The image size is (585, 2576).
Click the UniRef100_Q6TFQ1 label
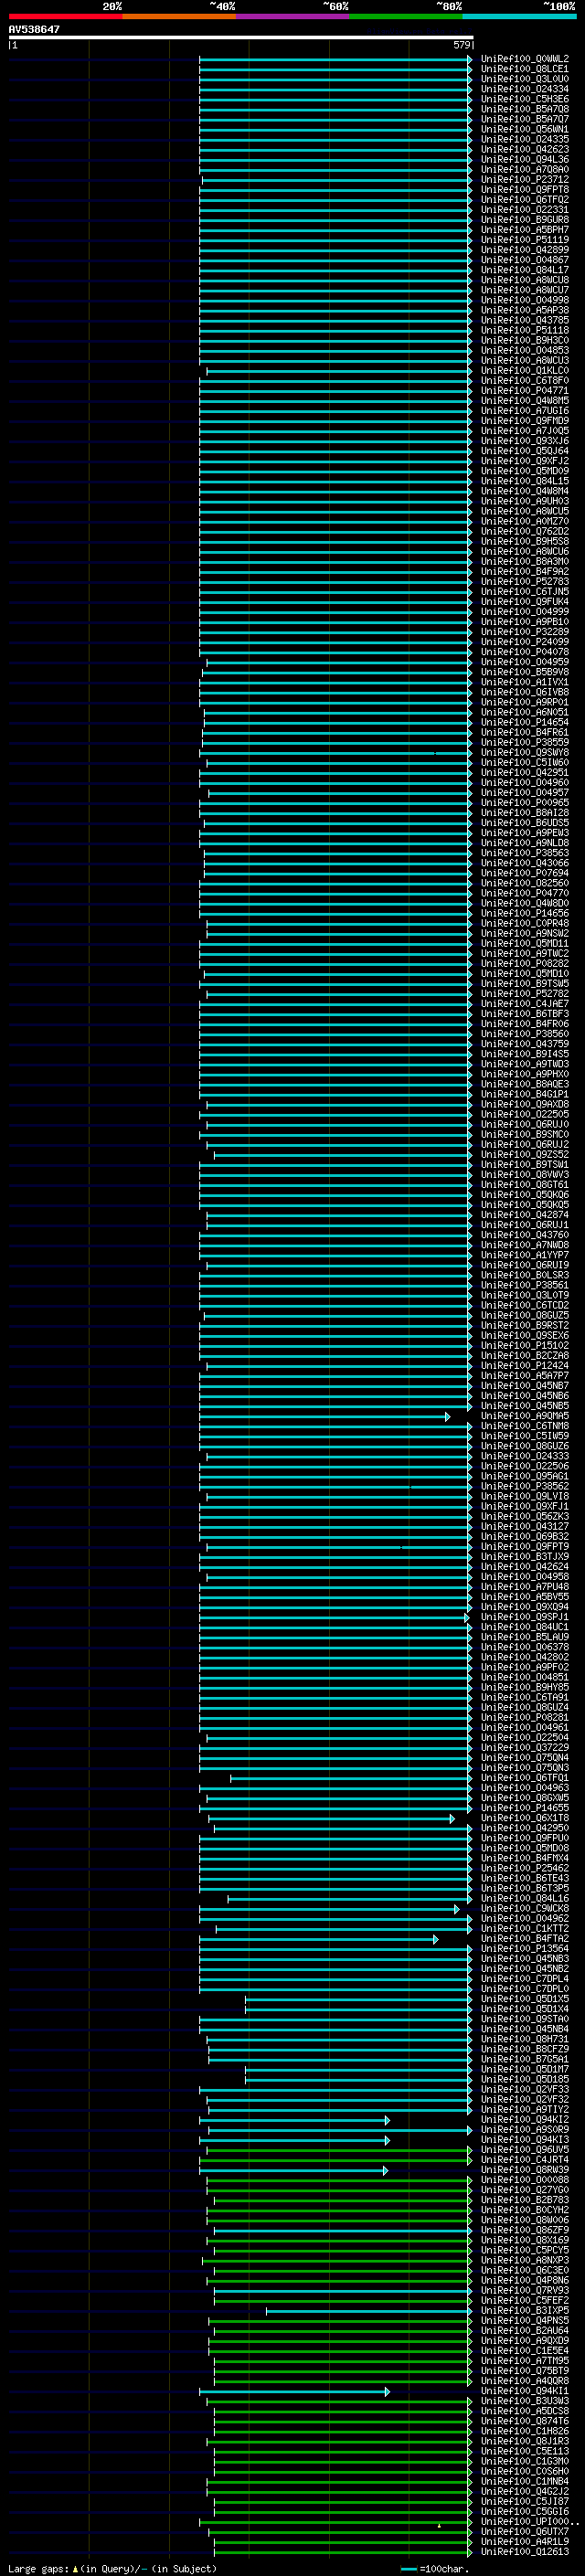pyautogui.click(x=525, y=1778)
